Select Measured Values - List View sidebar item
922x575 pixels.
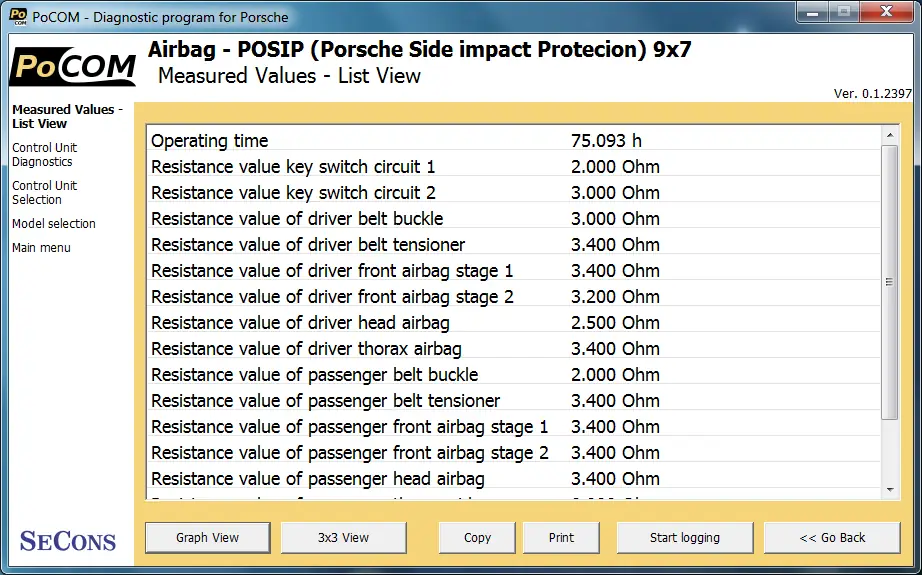pyautogui.click(x=67, y=116)
